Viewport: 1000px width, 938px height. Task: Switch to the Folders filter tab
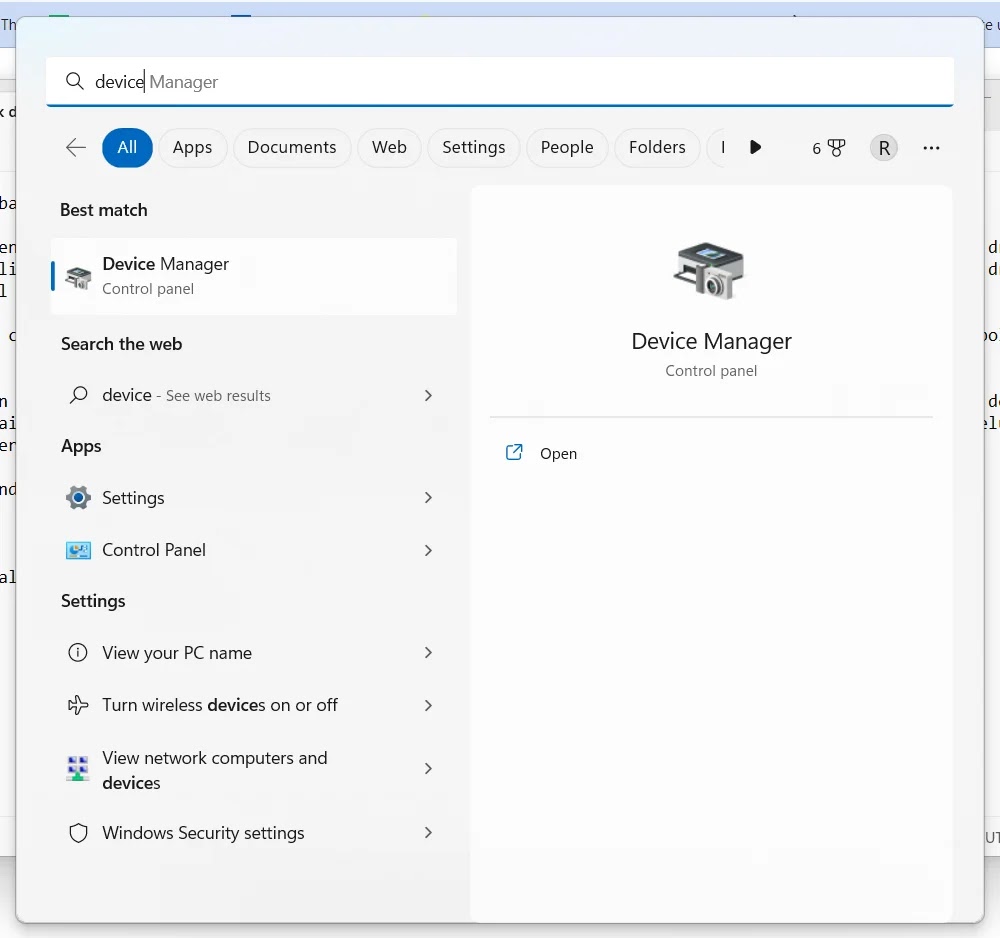pos(657,147)
